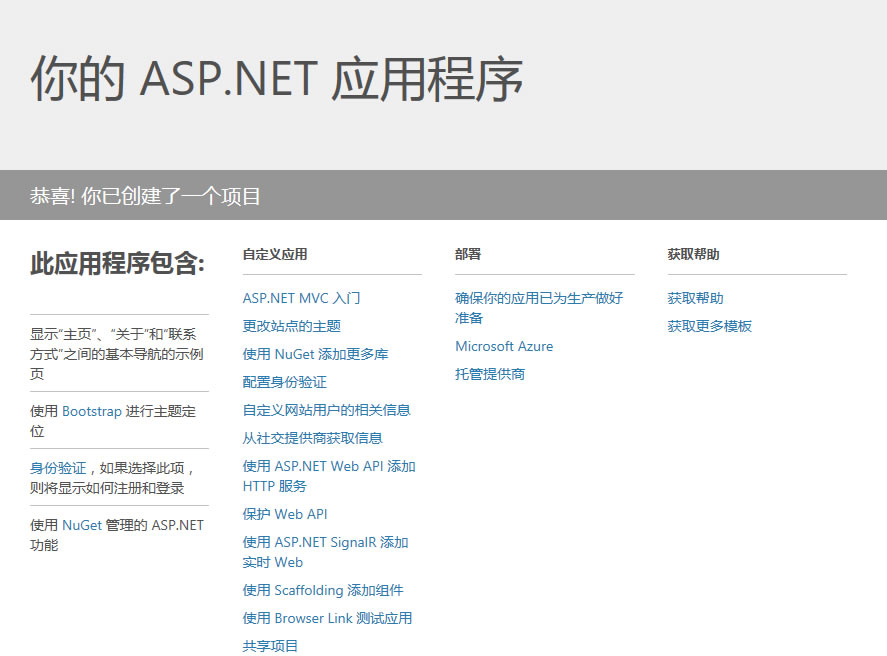Screen dimensions: 887x656
Task: Click the 获取帮助 link
Action: coord(695,298)
